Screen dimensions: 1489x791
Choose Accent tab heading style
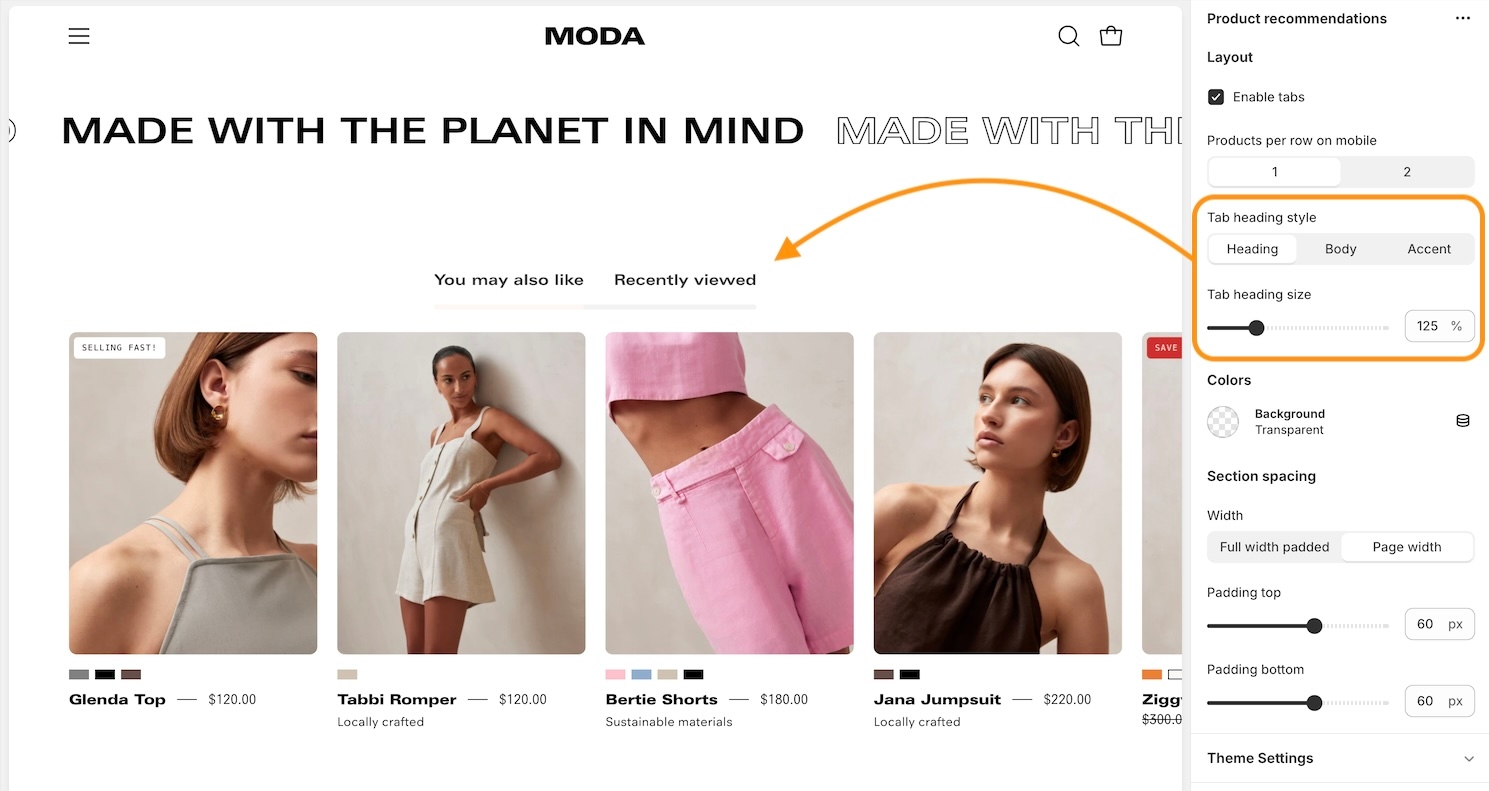pos(1429,249)
